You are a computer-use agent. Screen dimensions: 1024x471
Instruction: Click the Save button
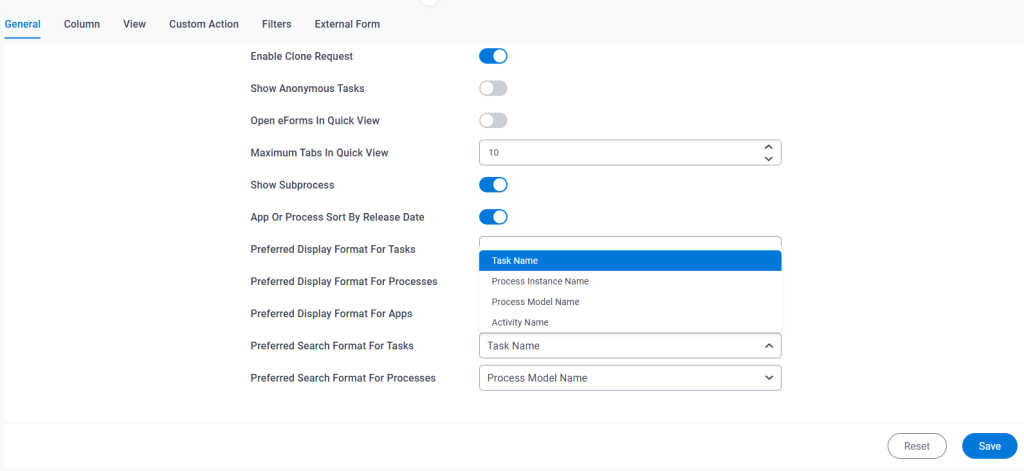click(x=989, y=446)
